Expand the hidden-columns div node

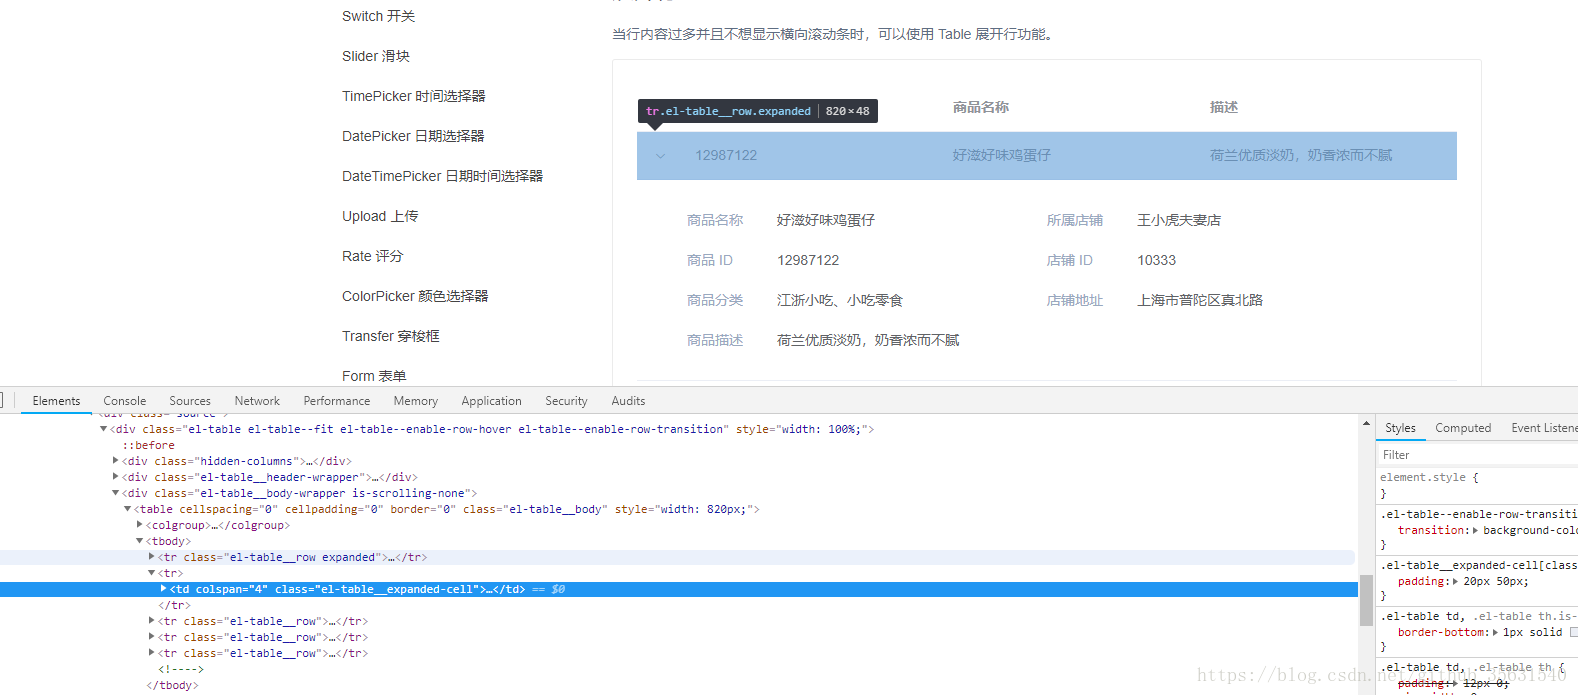pyautogui.click(x=116, y=461)
